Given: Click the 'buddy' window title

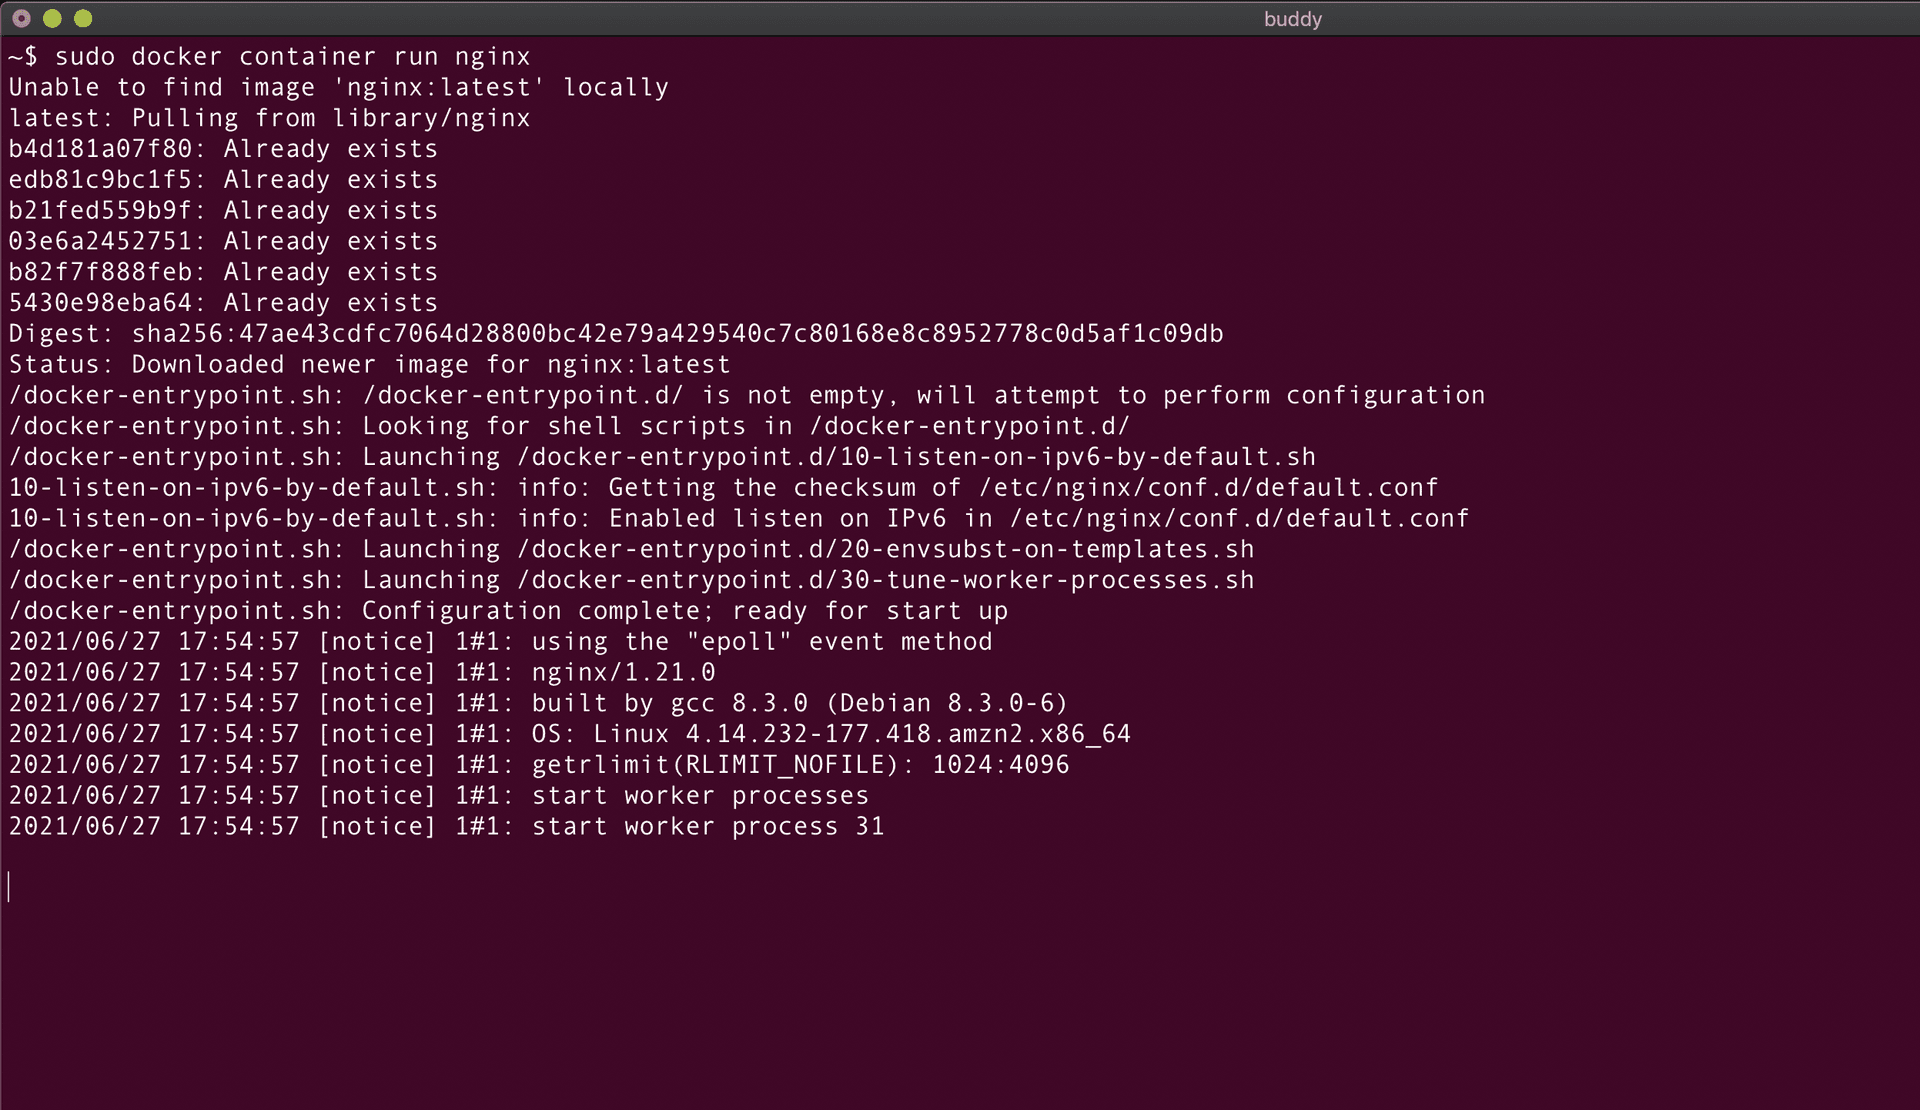Looking at the screenshot, I should coord(1292,19).
